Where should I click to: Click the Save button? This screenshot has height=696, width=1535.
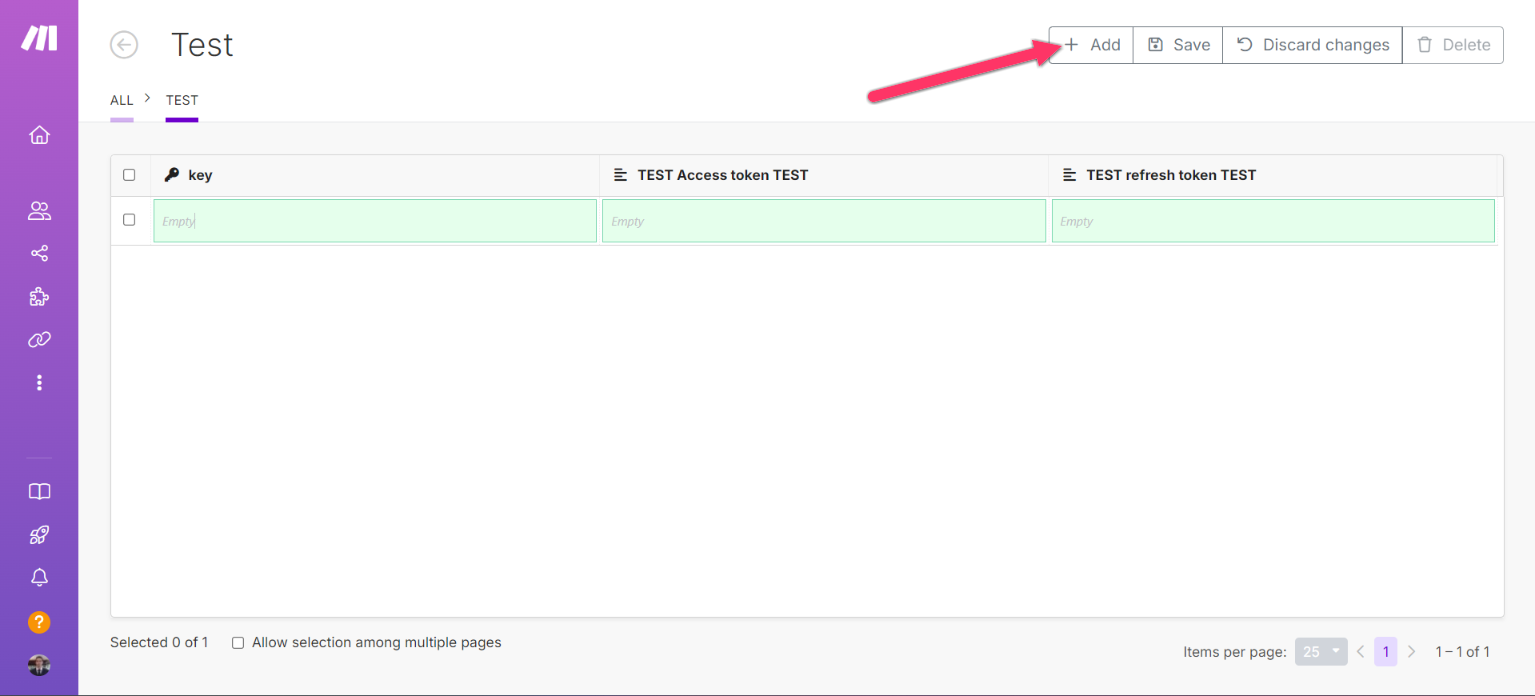1178,45
